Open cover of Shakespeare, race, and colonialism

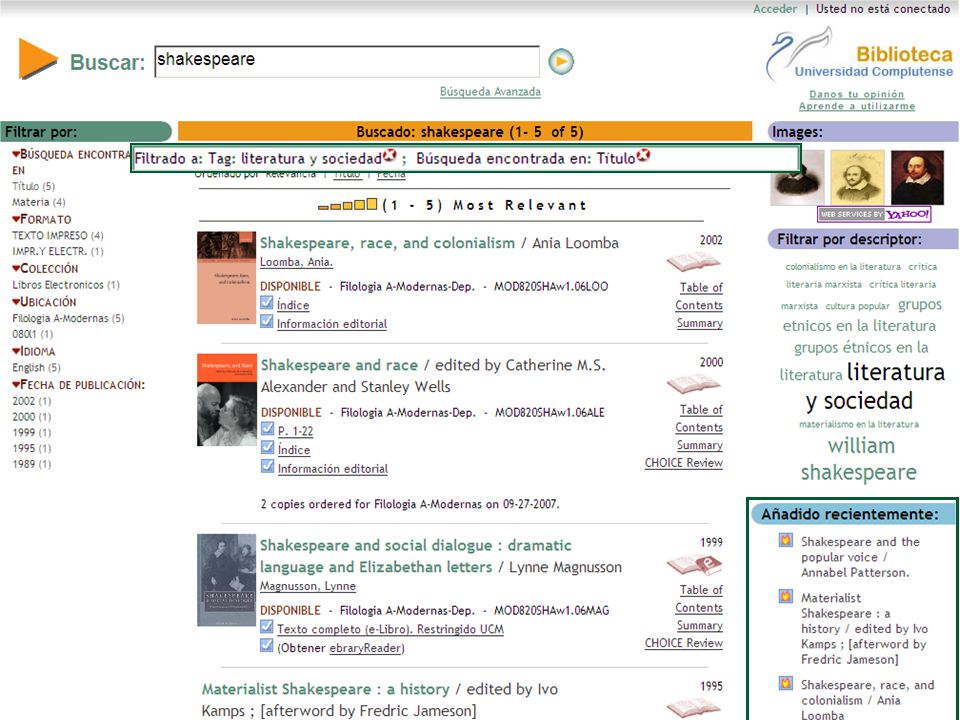click(226, 277)
